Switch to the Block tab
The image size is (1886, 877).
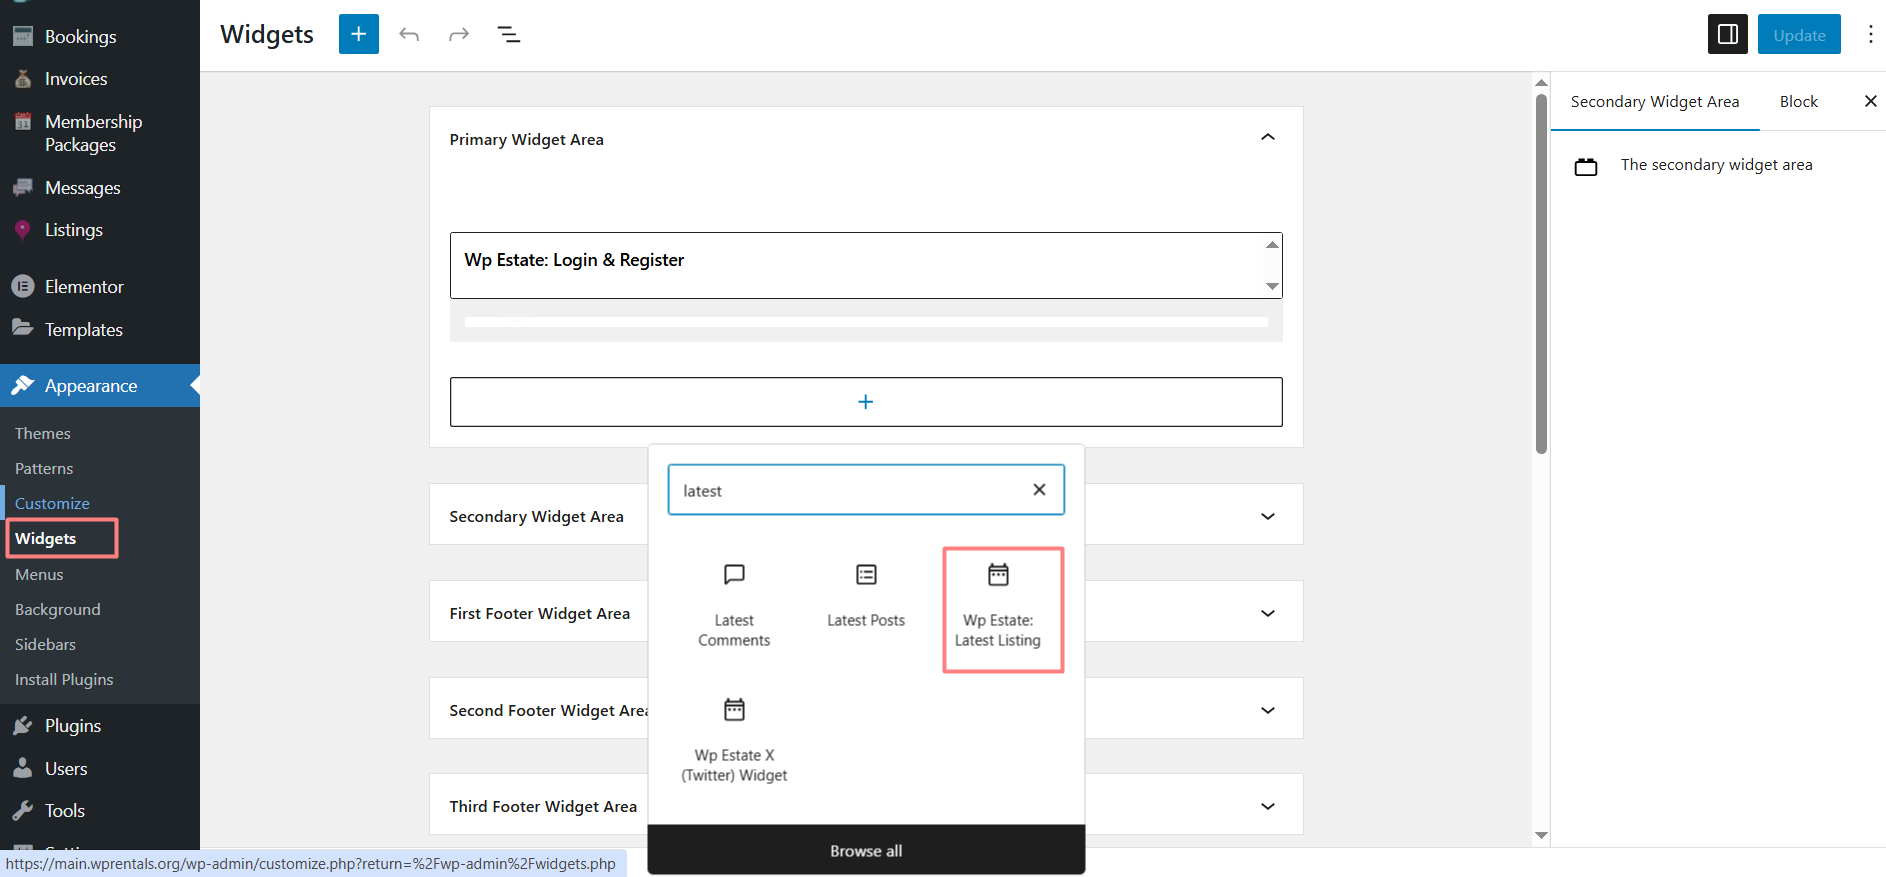[1798, 102]
